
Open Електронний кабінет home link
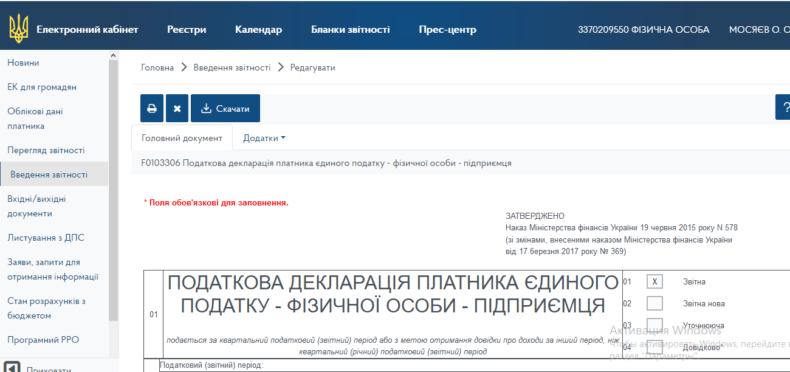point(87,30)
